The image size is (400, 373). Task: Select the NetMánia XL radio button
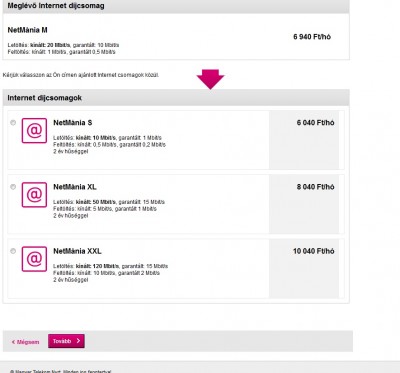click(x=13, y=187)
